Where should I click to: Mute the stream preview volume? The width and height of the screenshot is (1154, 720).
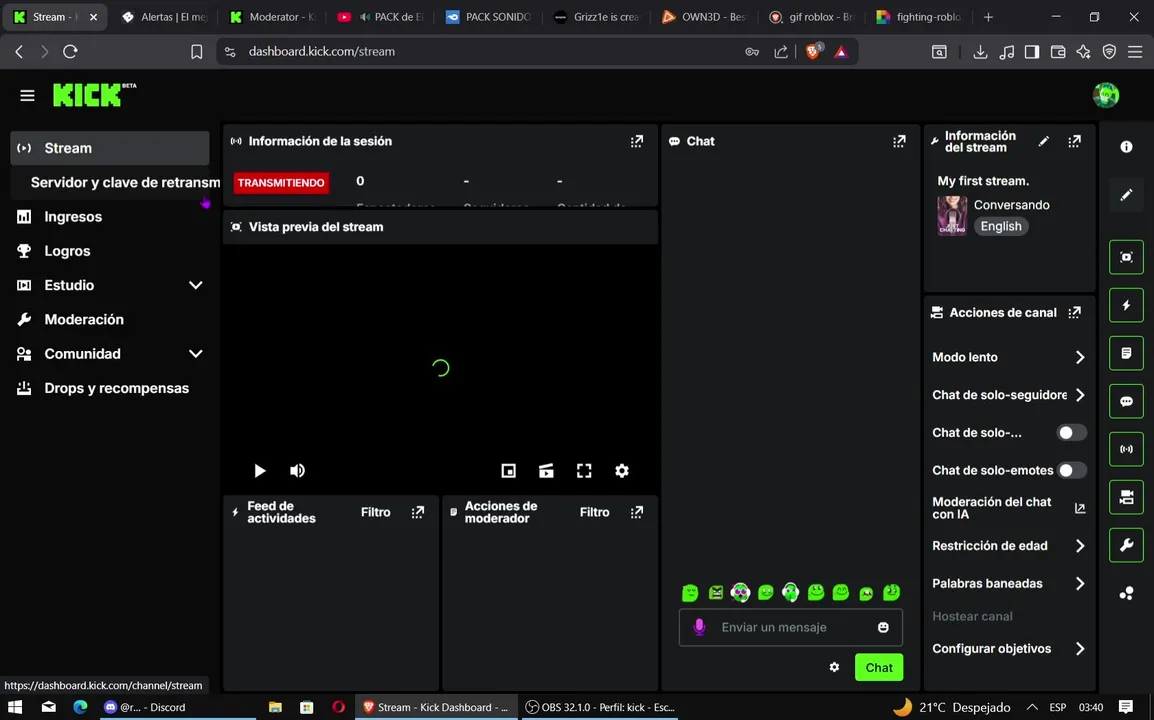coord(297,470)
